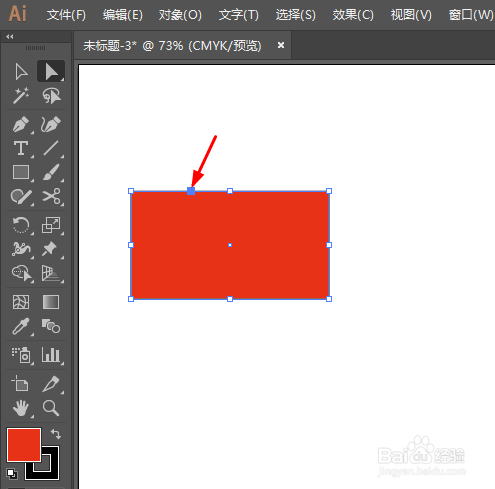This screenshot has height=489, width=495.
Task: Collapse the tools panel with double-arrow
Action: click(x=10, y=37)
